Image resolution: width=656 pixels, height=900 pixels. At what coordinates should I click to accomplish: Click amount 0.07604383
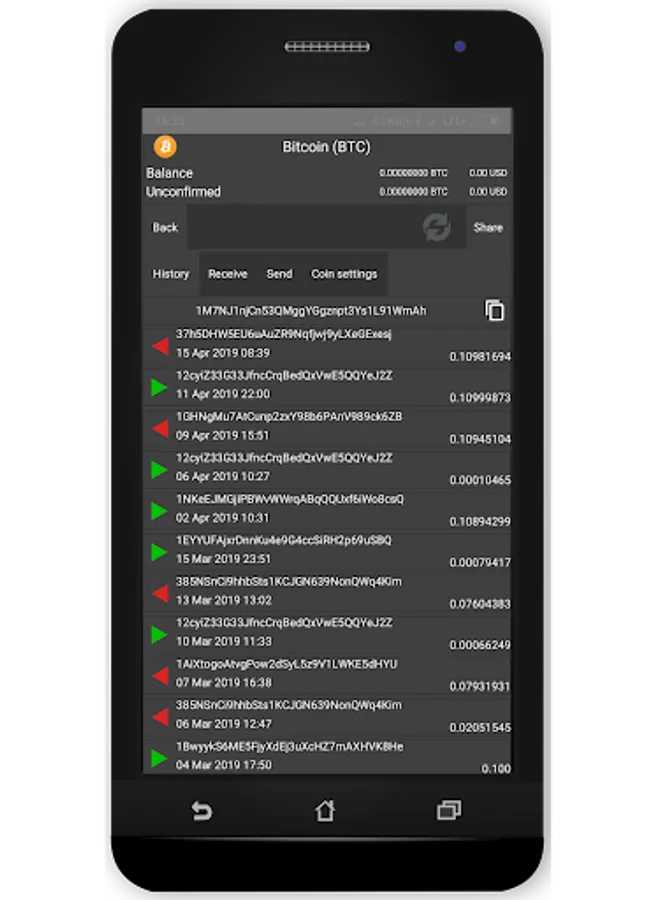click(x=480, y=604)
